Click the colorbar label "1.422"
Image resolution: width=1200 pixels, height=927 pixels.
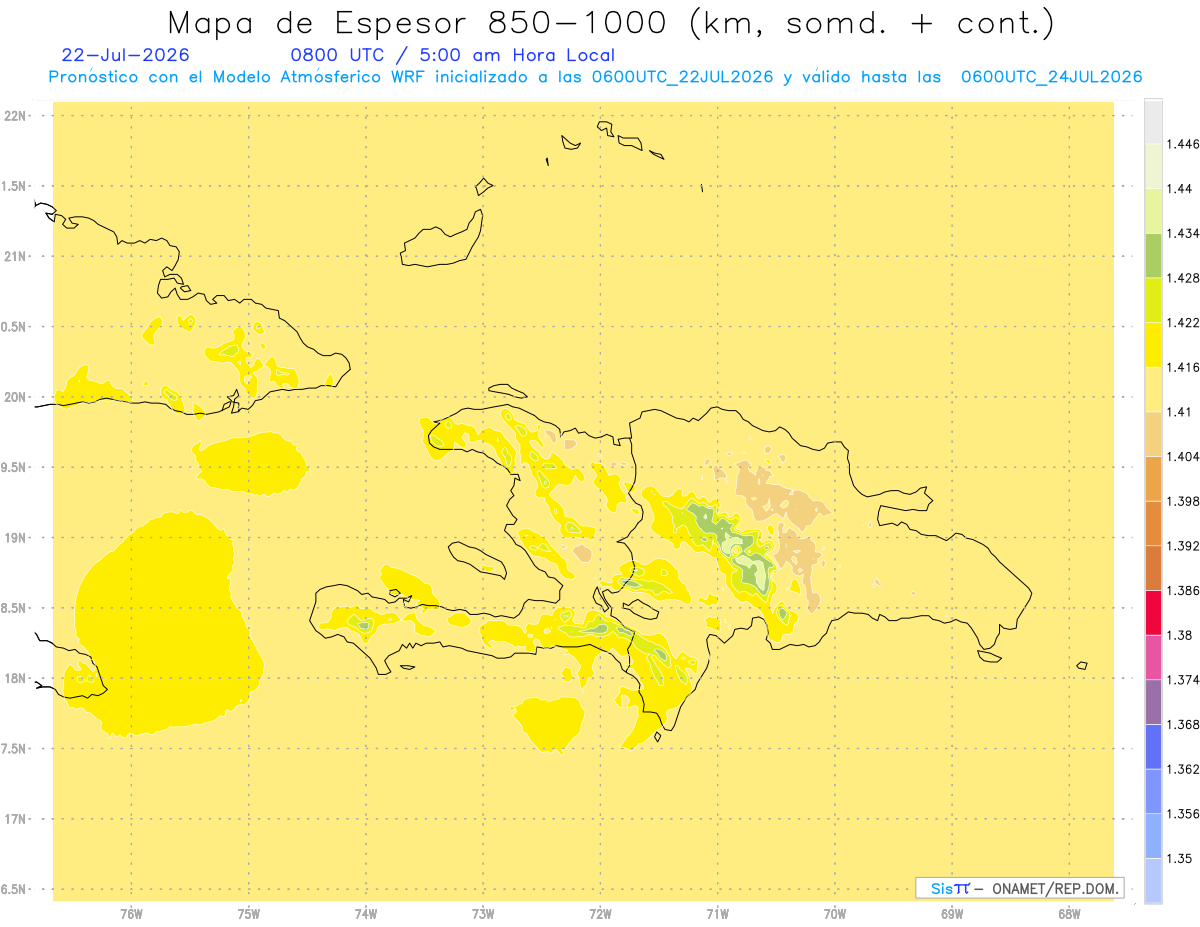pos(1182,322)
